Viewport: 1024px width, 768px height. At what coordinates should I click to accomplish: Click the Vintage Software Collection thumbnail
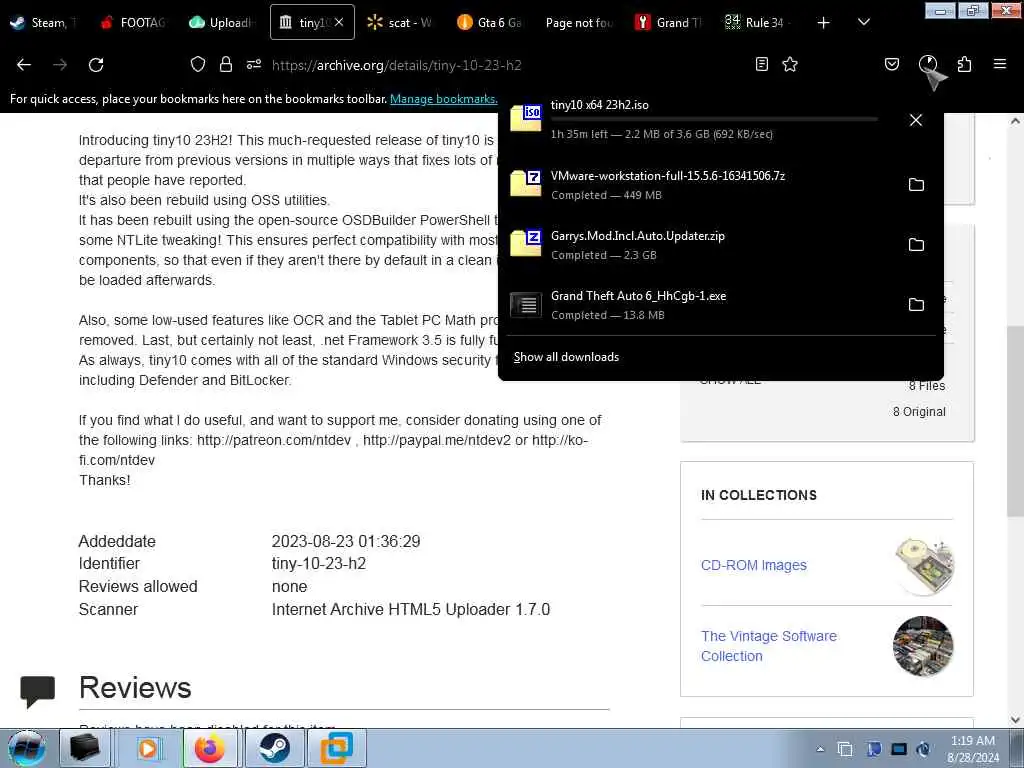[x=923, y=647]
